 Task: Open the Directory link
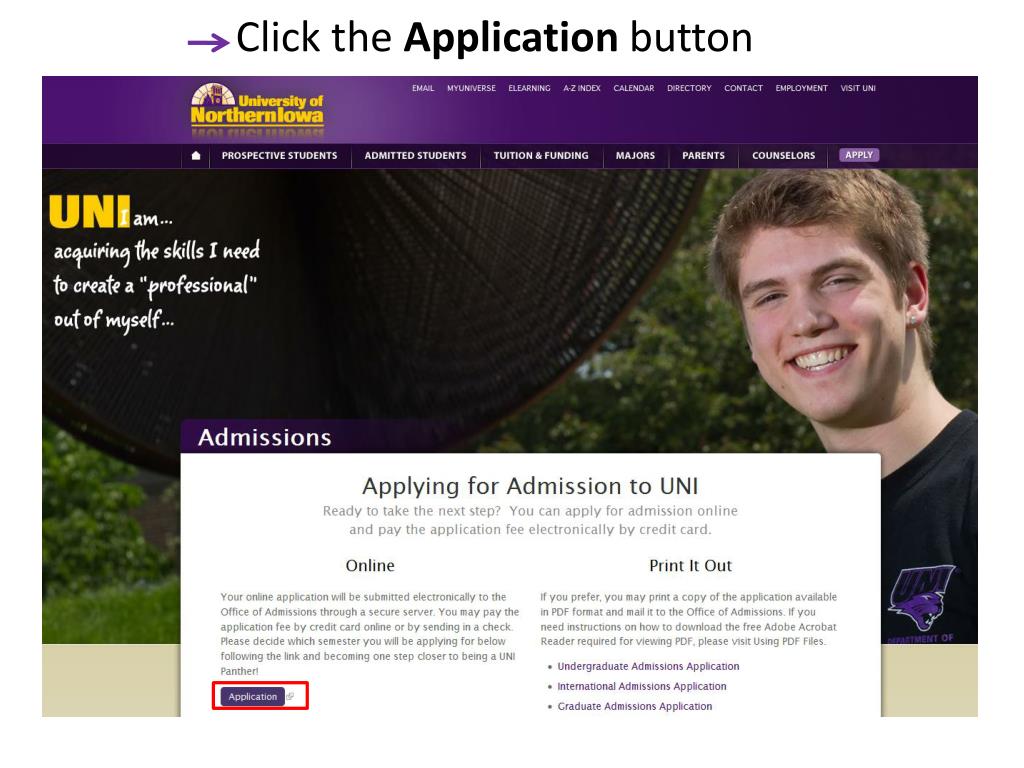(689, 88)
